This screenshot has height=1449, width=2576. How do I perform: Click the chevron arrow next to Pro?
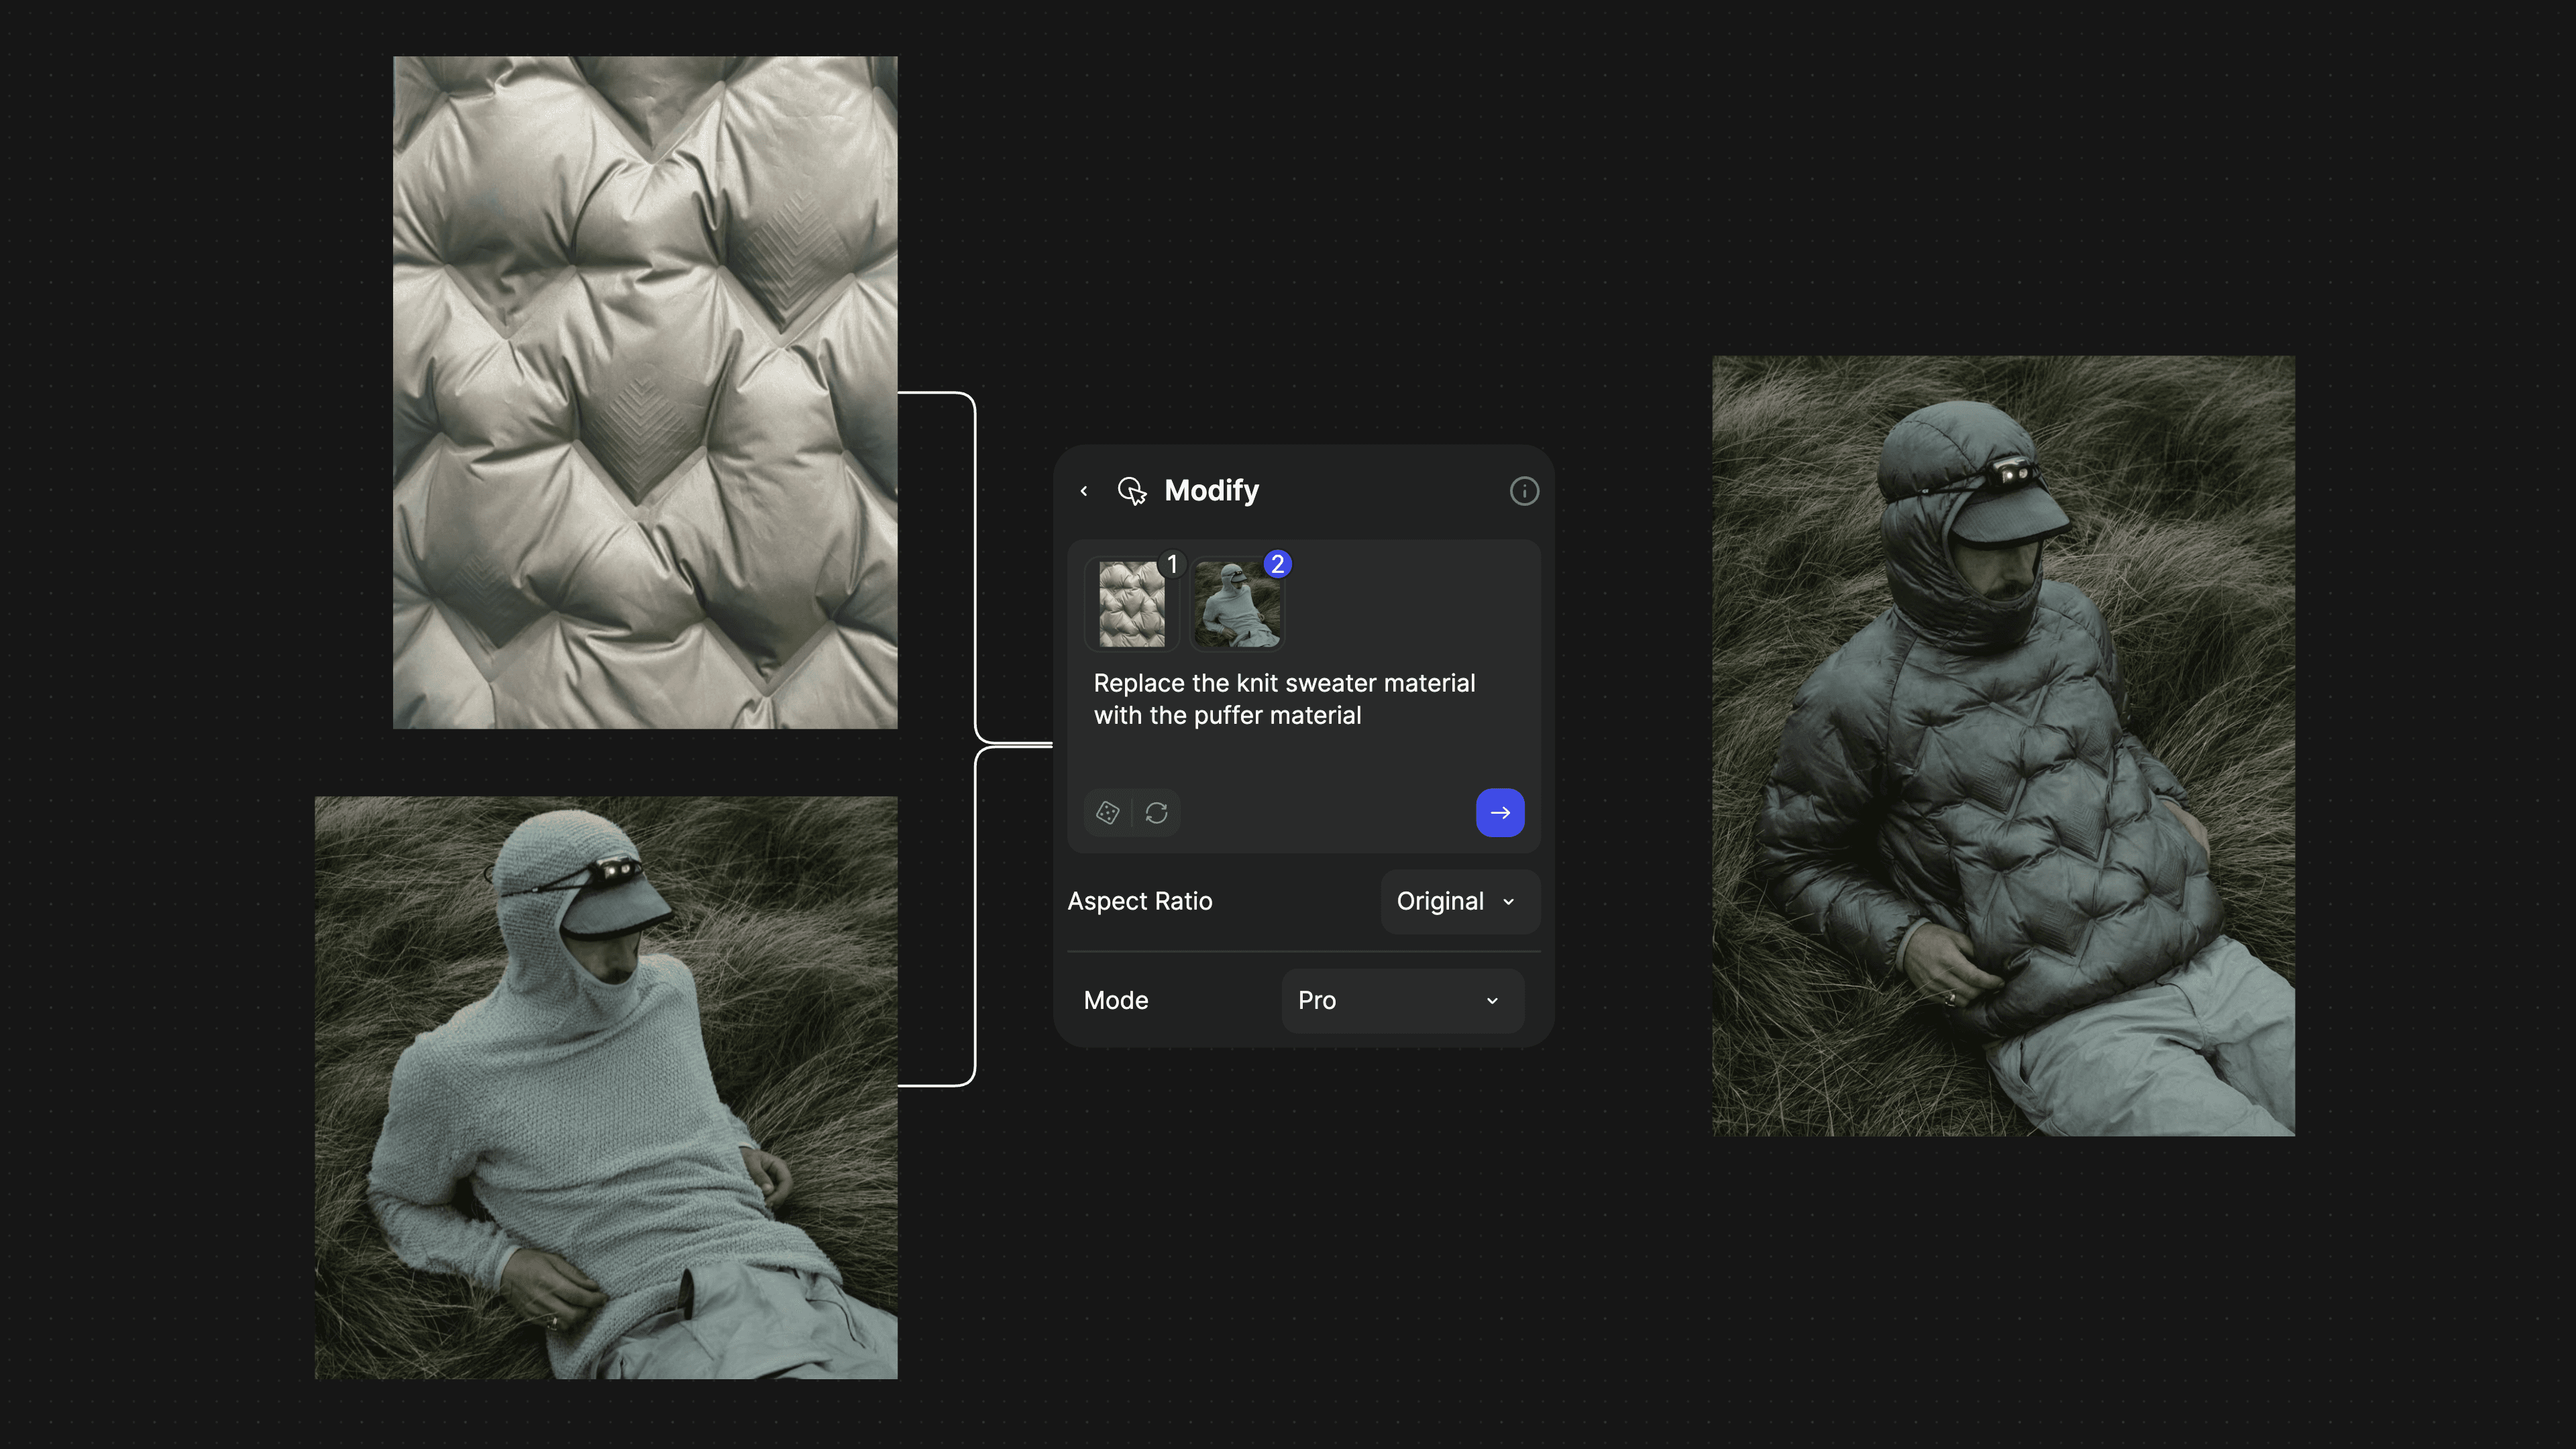click(1492, 1000)
